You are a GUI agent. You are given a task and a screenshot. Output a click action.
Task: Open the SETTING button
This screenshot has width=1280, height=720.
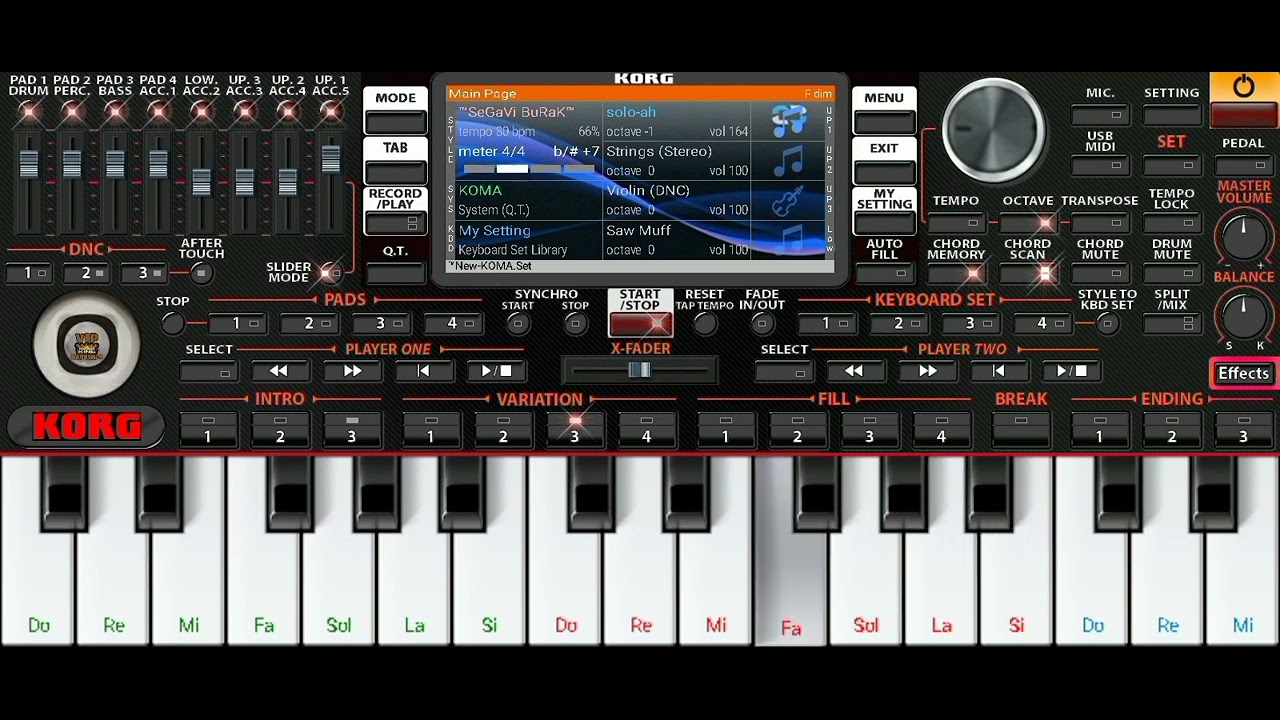coord(1172,115)
